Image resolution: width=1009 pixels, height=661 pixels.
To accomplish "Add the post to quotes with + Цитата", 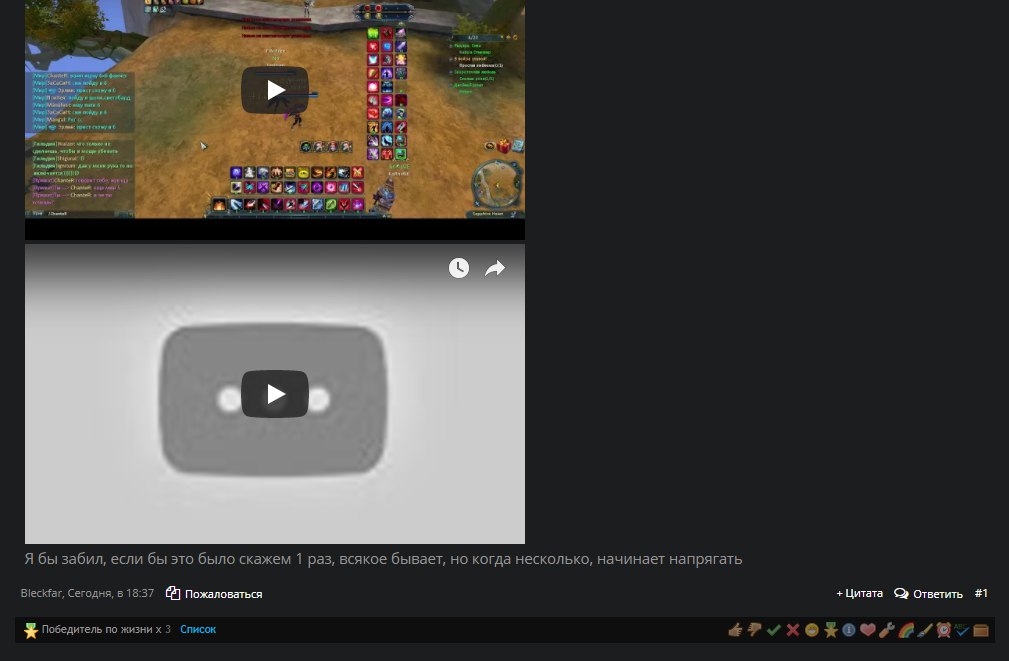I will pos(859,593).
